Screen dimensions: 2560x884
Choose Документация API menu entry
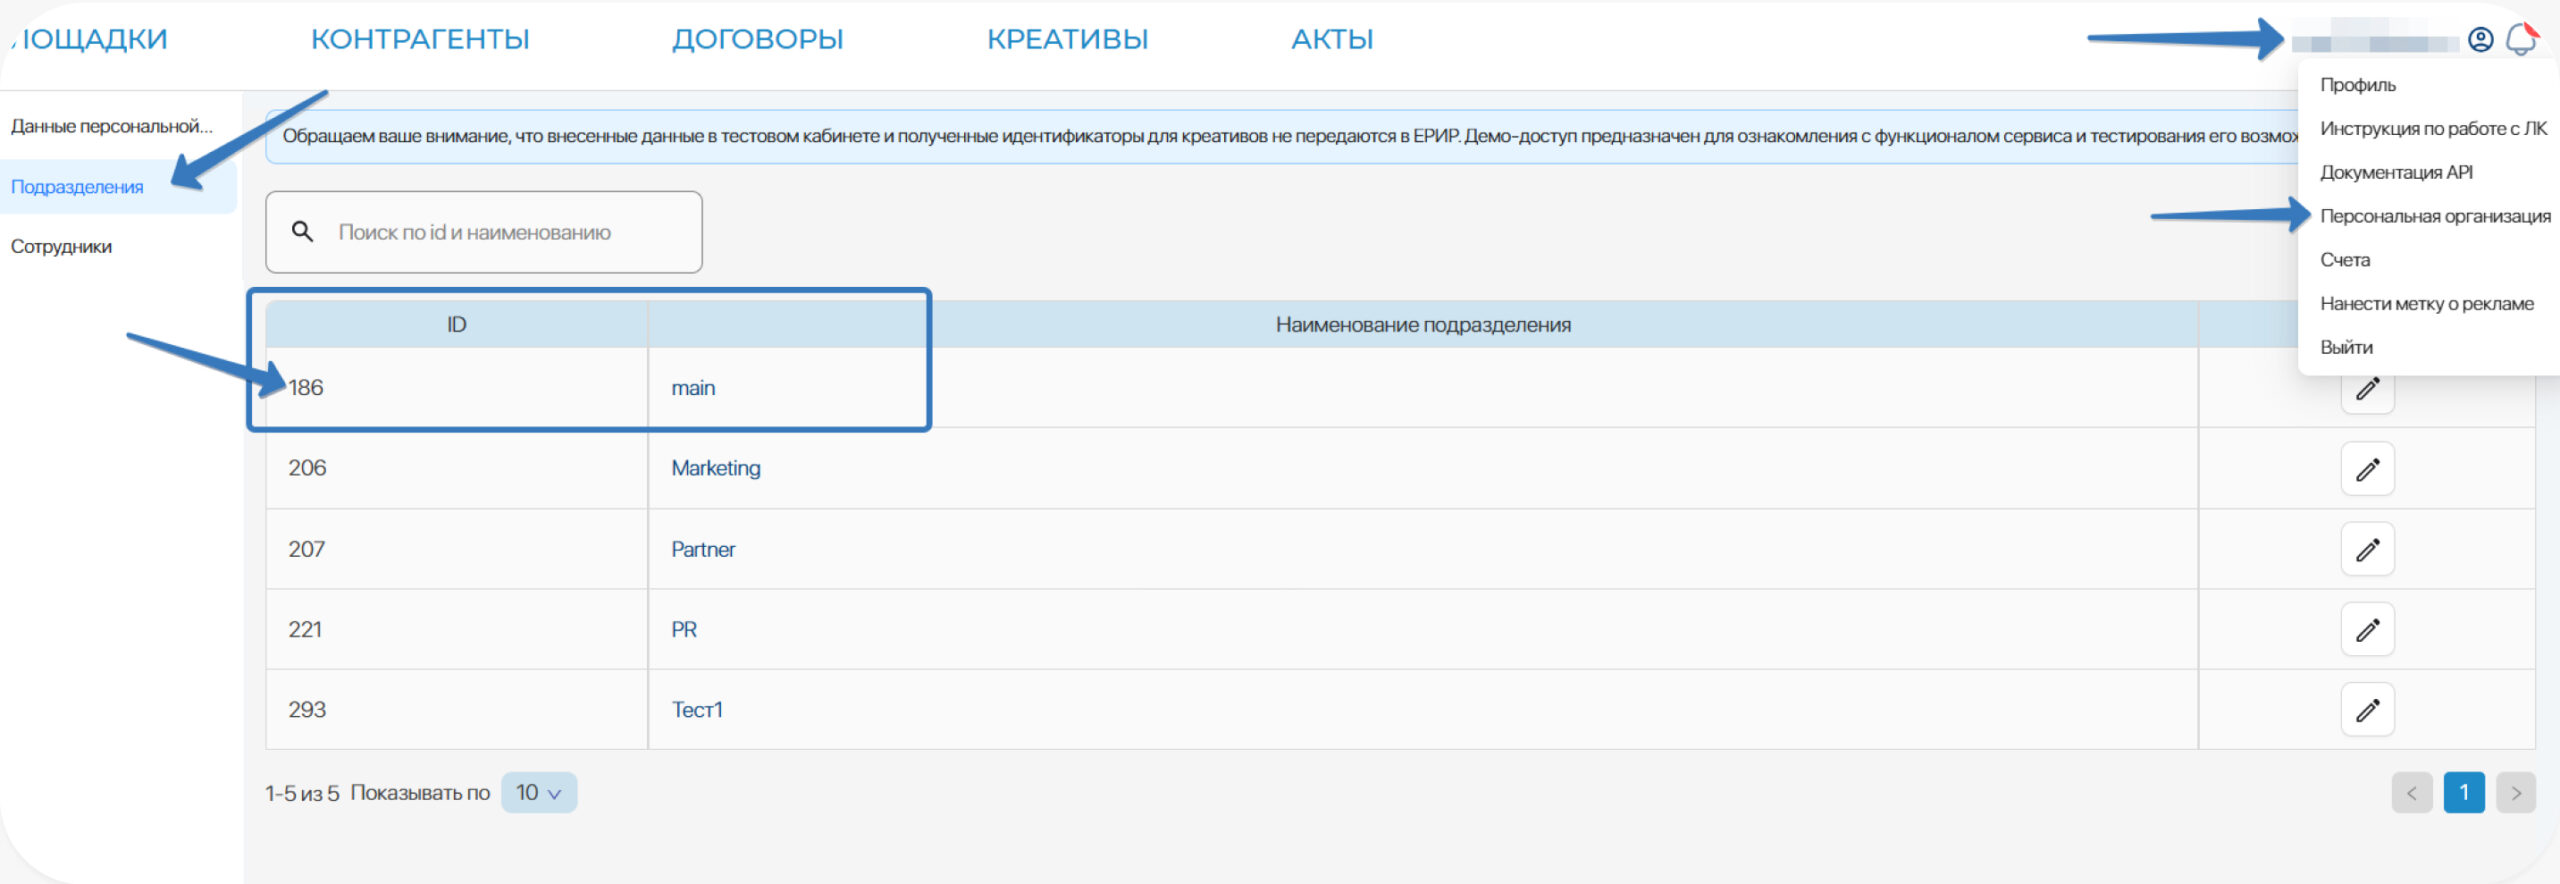(x=2396, y=172)
